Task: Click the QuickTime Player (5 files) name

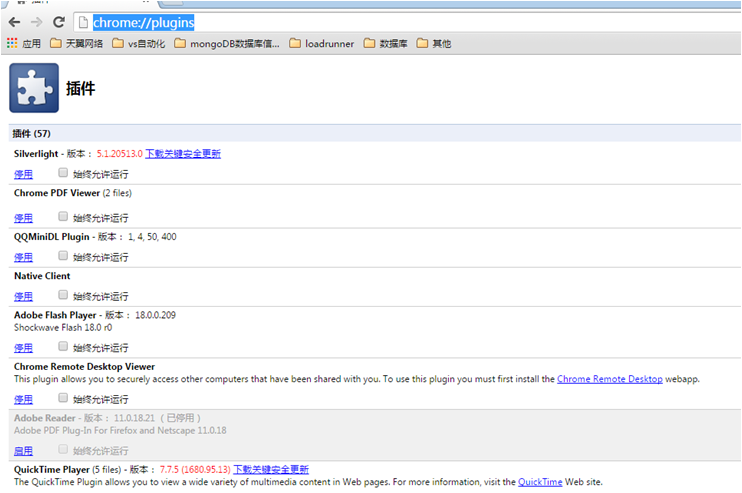Action: [x=68, y=469]
